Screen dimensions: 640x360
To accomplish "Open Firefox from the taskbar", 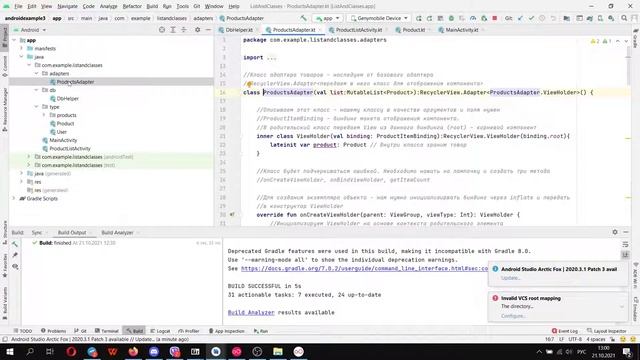I will [x=133, y=351].
